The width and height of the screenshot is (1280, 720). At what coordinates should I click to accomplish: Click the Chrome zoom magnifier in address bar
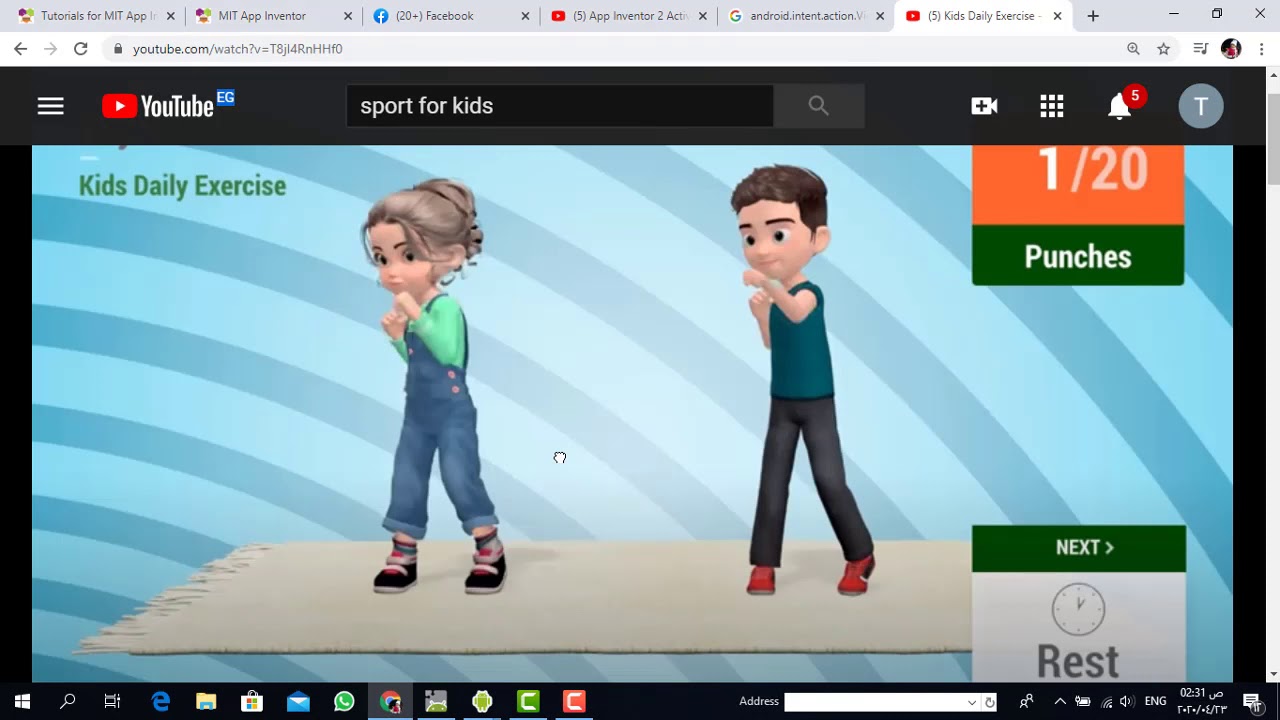point(1133,49)
